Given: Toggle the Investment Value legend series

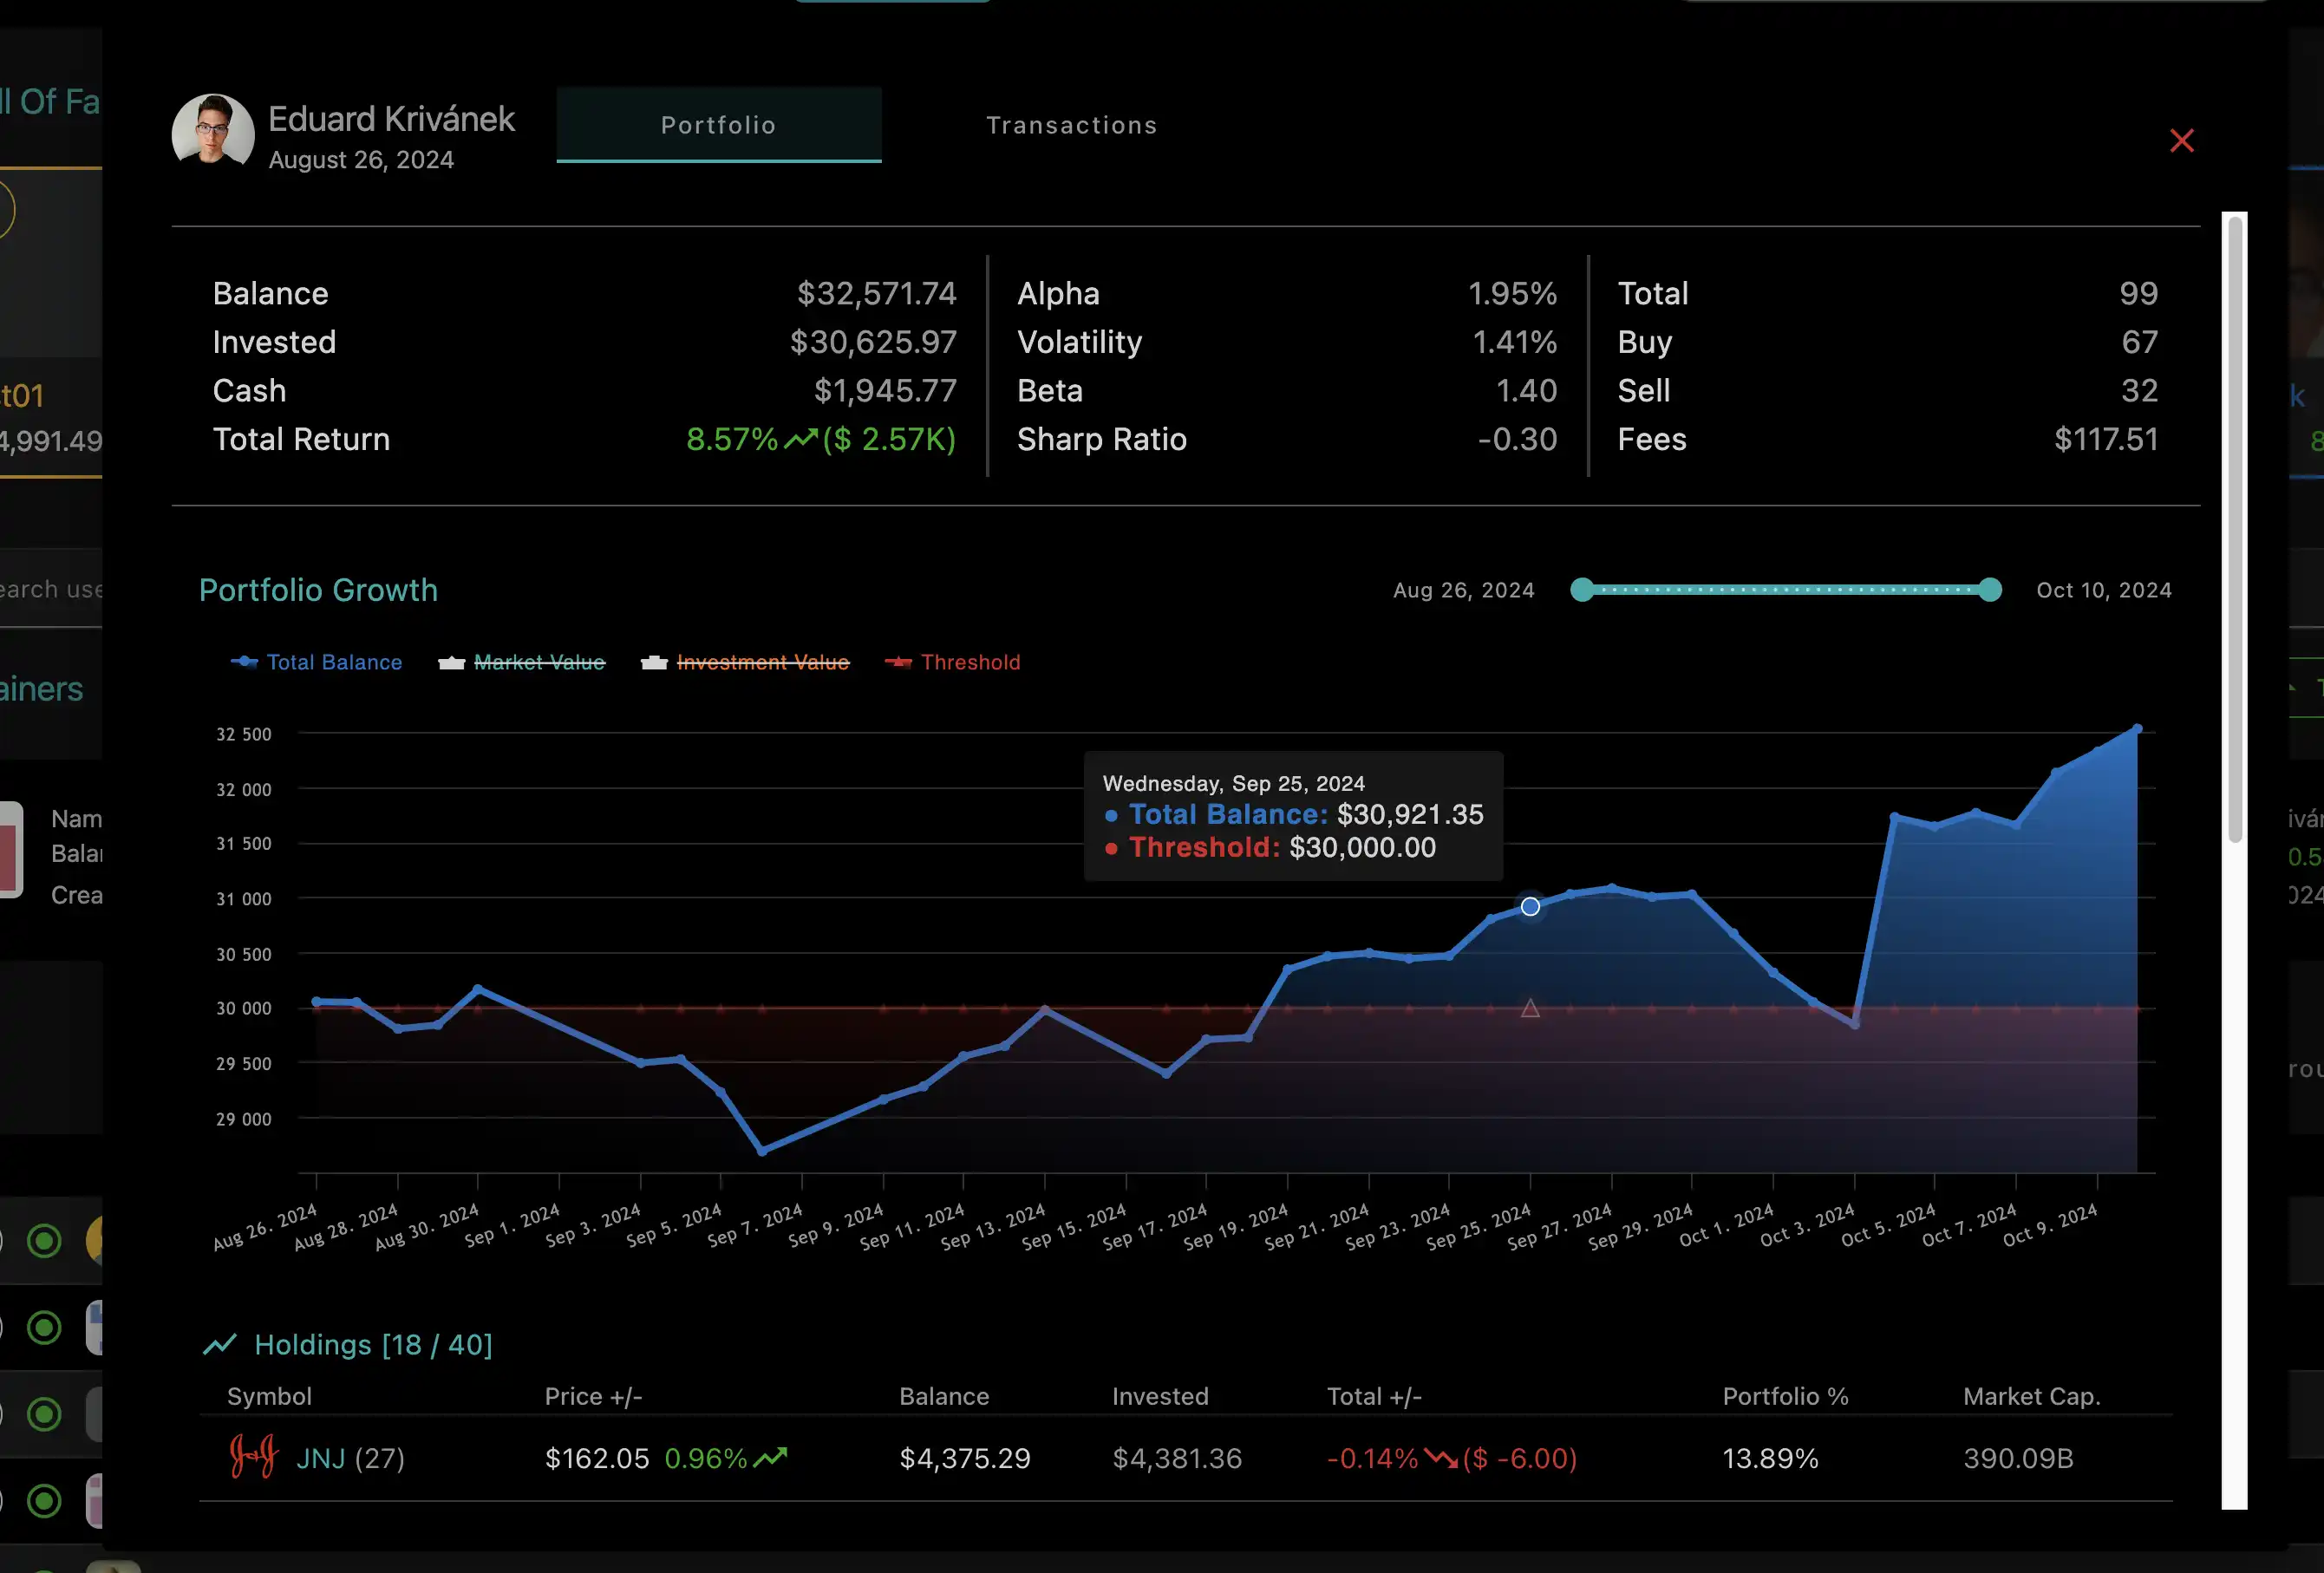Looking at the screenshot, I should point(745,662).
